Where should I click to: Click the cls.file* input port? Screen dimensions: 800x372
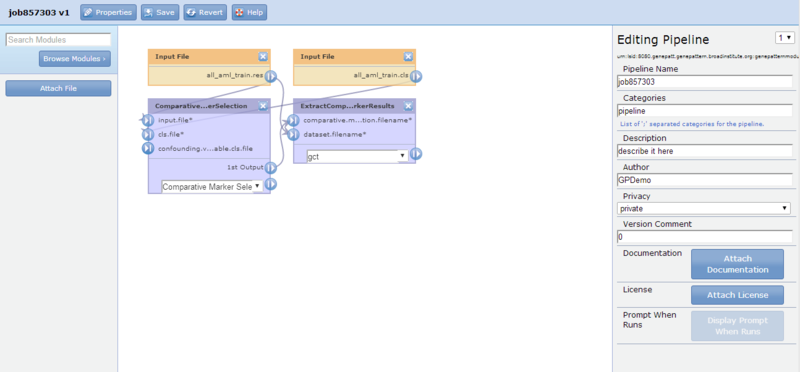click(x=147, y=135)
